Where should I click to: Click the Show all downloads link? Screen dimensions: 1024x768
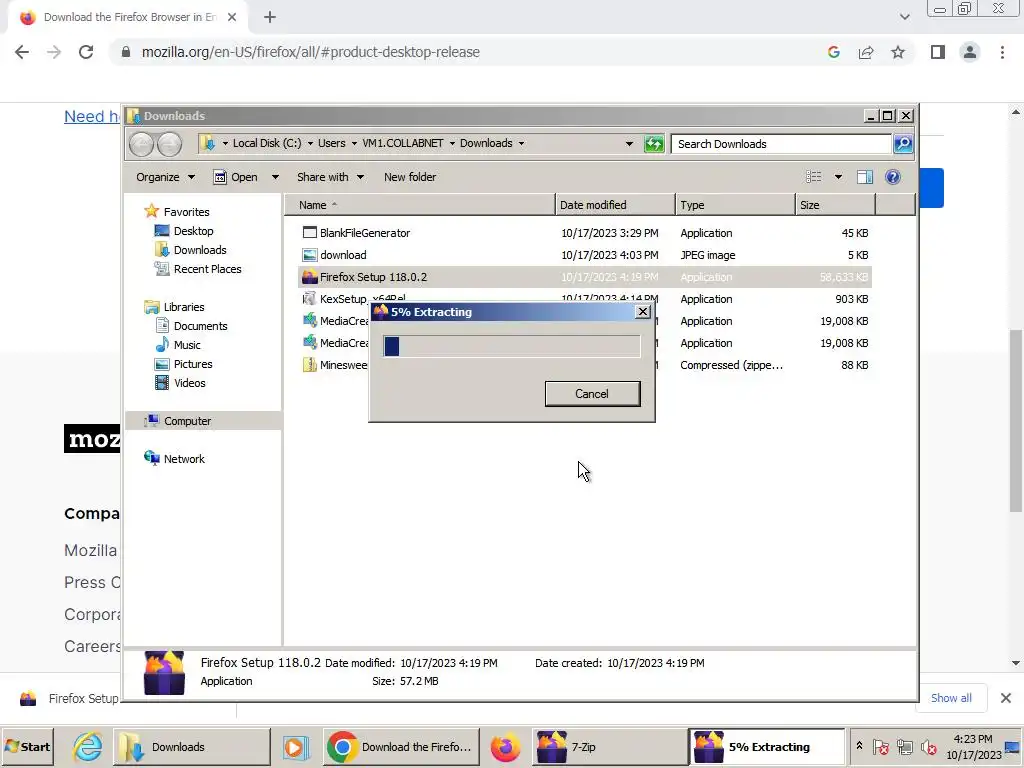point(951,698)
